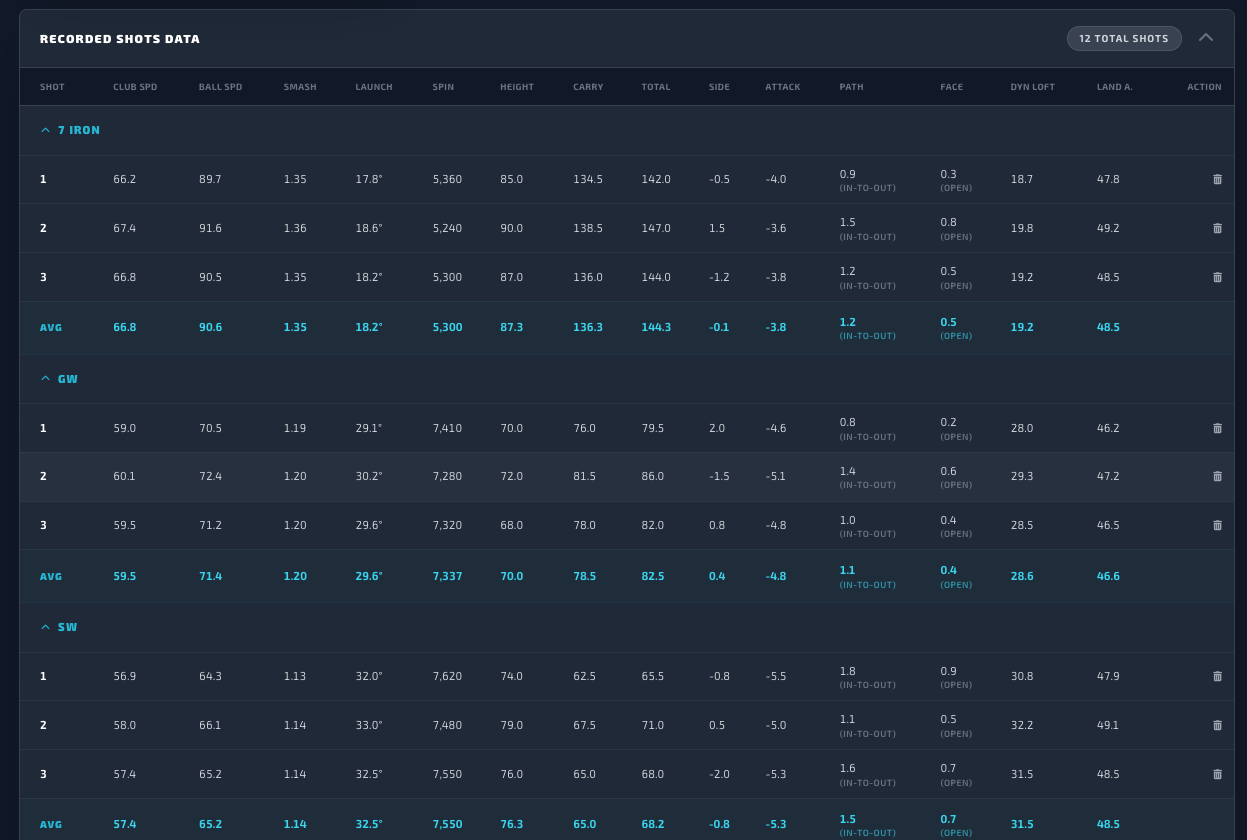Viewport: 1247px width, 840px height.
Task: Select SW side value -2.0
Action: (x=719, y=774)
